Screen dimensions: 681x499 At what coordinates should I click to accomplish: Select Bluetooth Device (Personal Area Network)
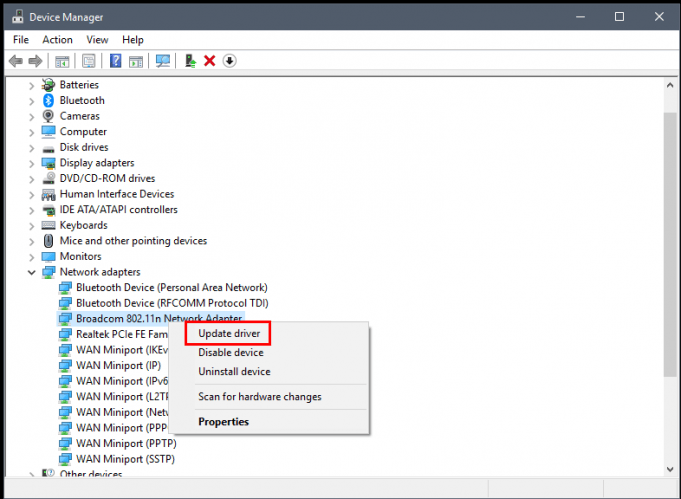[x=172, y=288]
